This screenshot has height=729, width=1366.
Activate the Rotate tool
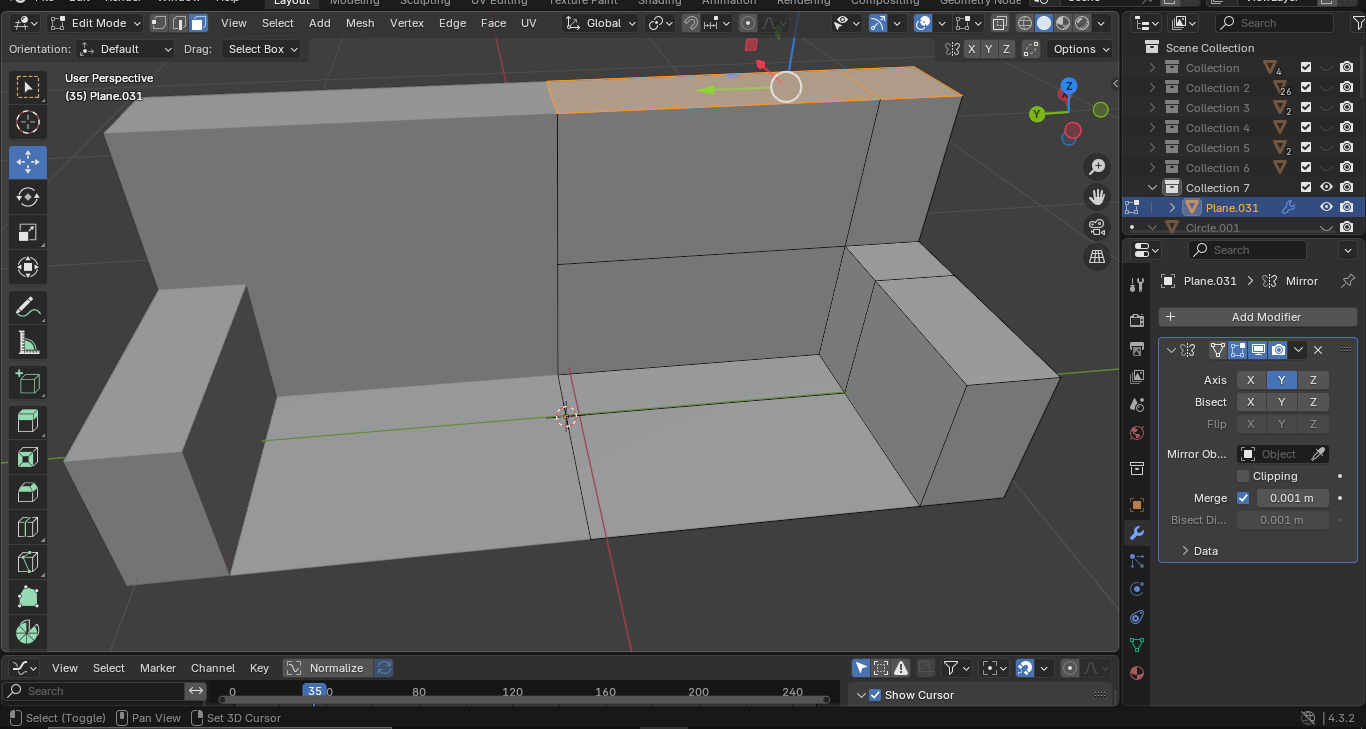tap(28, 197)
